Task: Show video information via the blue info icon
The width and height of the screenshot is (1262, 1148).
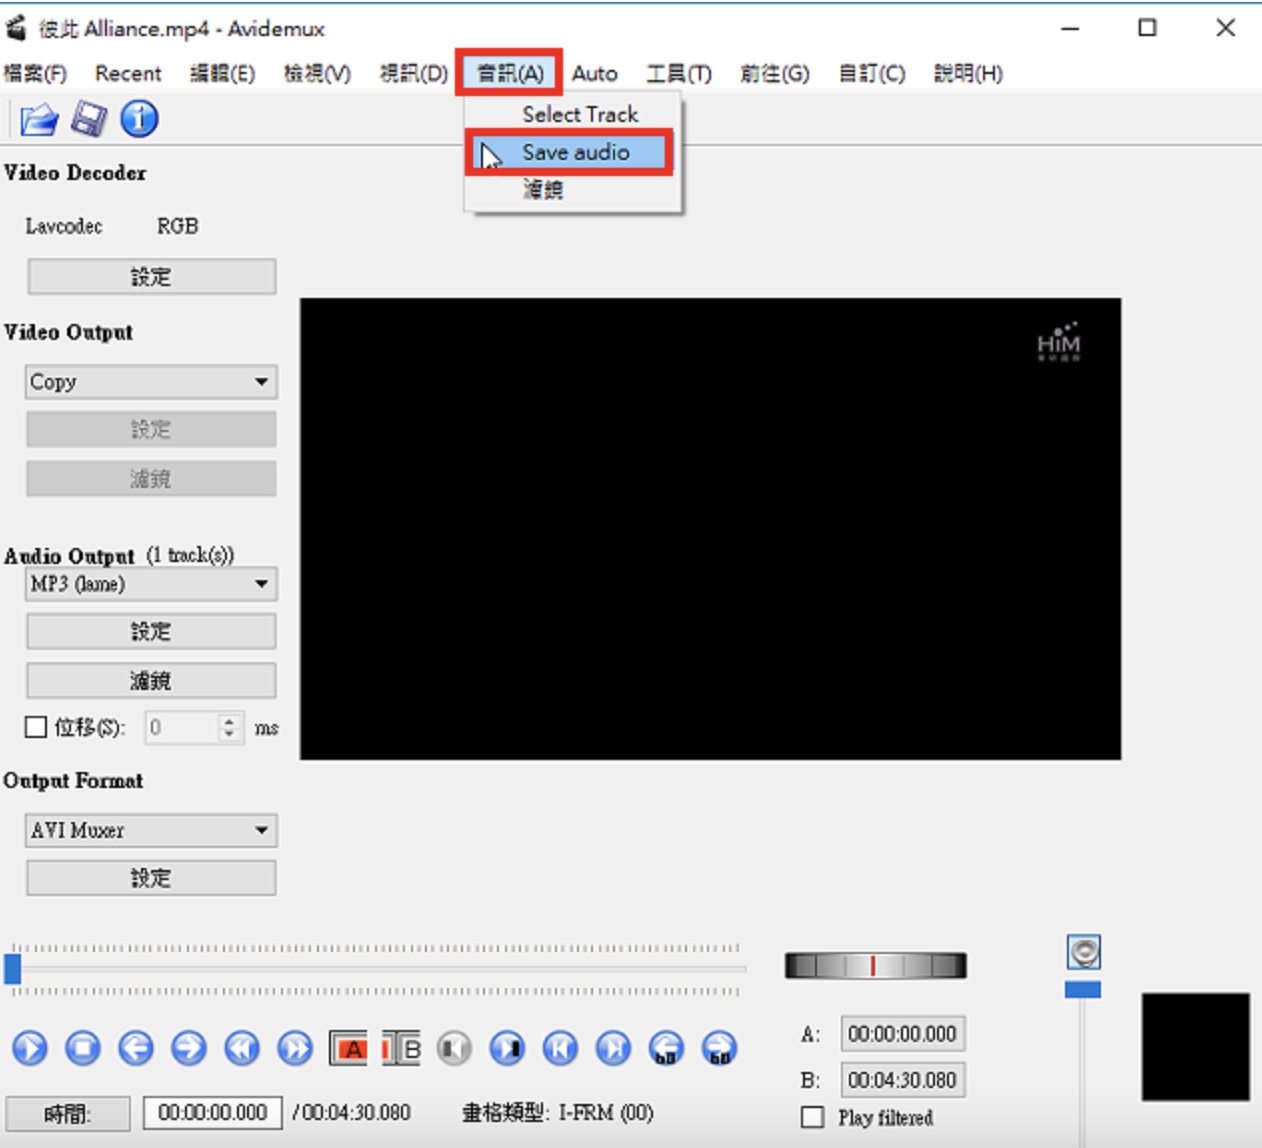Action: 139,119
